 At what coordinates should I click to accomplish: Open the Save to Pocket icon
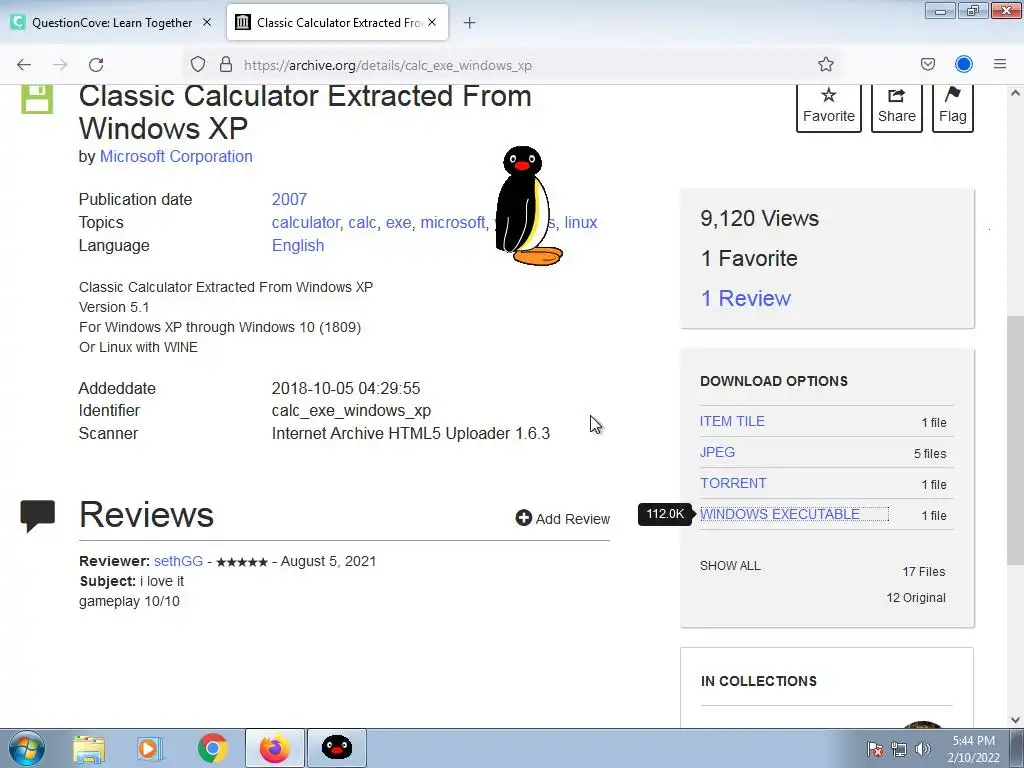coord(927,64)
